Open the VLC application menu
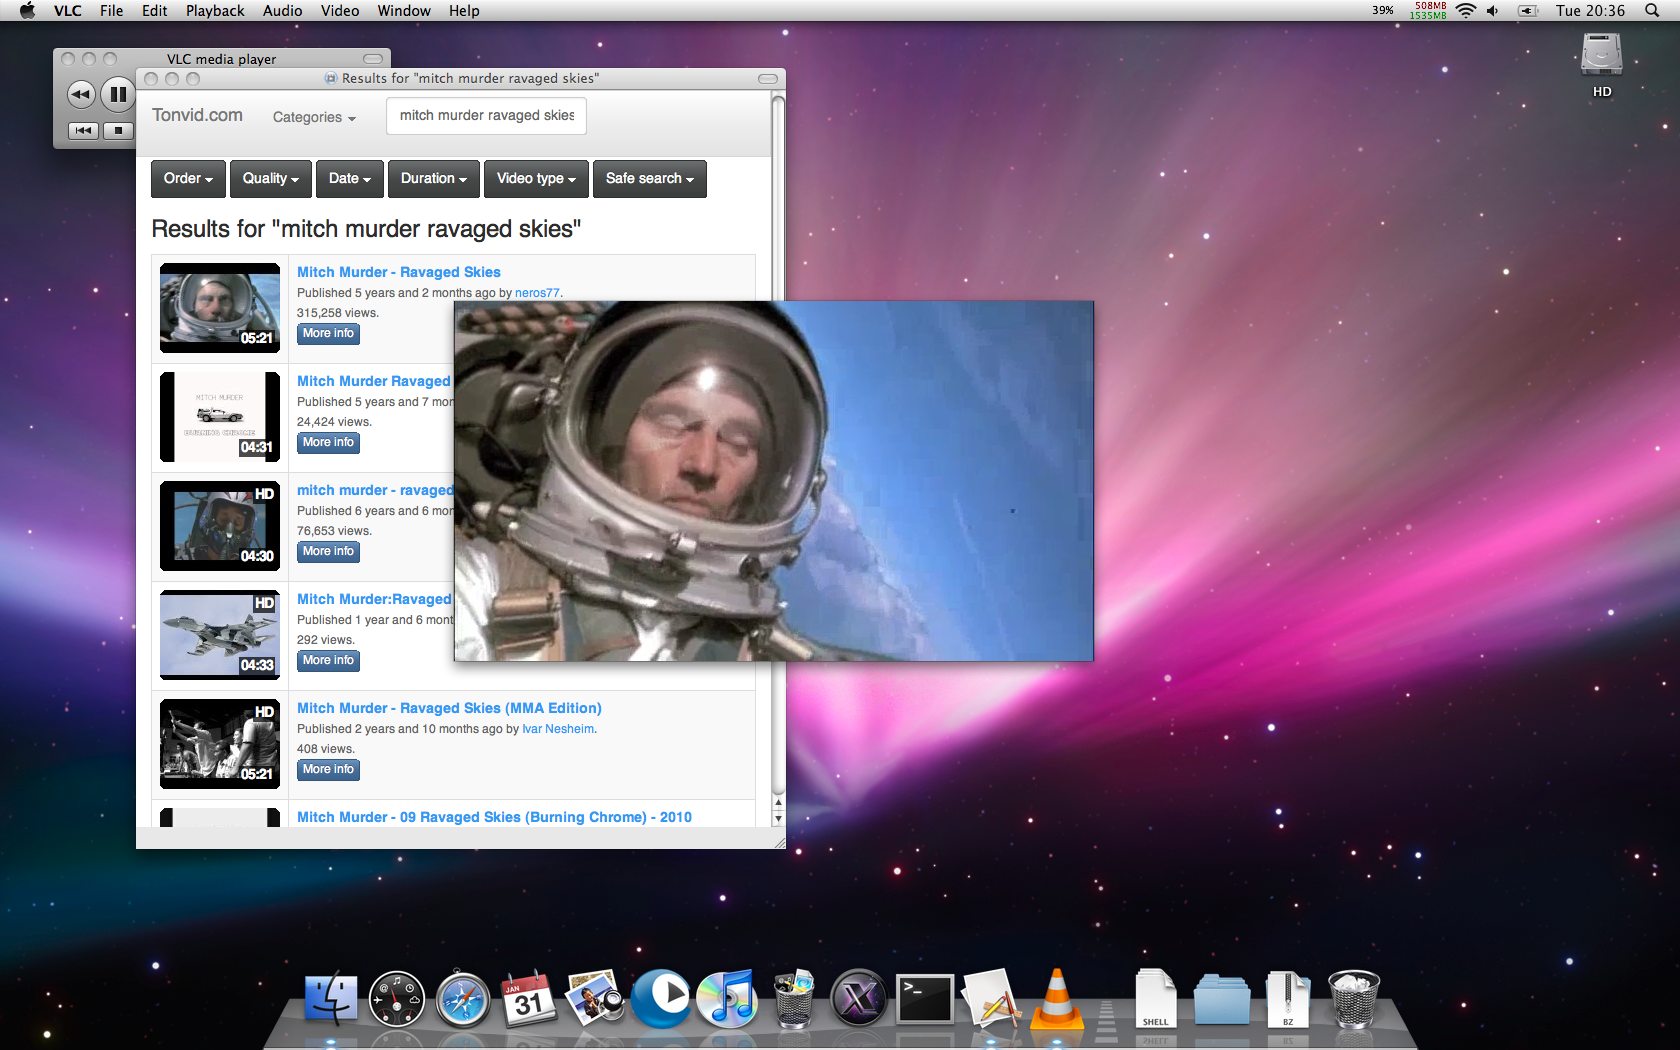Image resolution: width=1680 pixels, height=1050 pixels. (68, 11)
